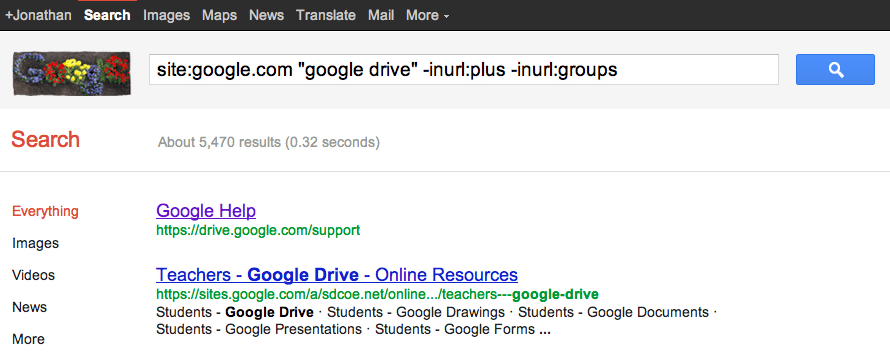Image resolution: width=890 pixels, height=360 pixels.
Task: Open News from the top bar
Action: point(266,15)
